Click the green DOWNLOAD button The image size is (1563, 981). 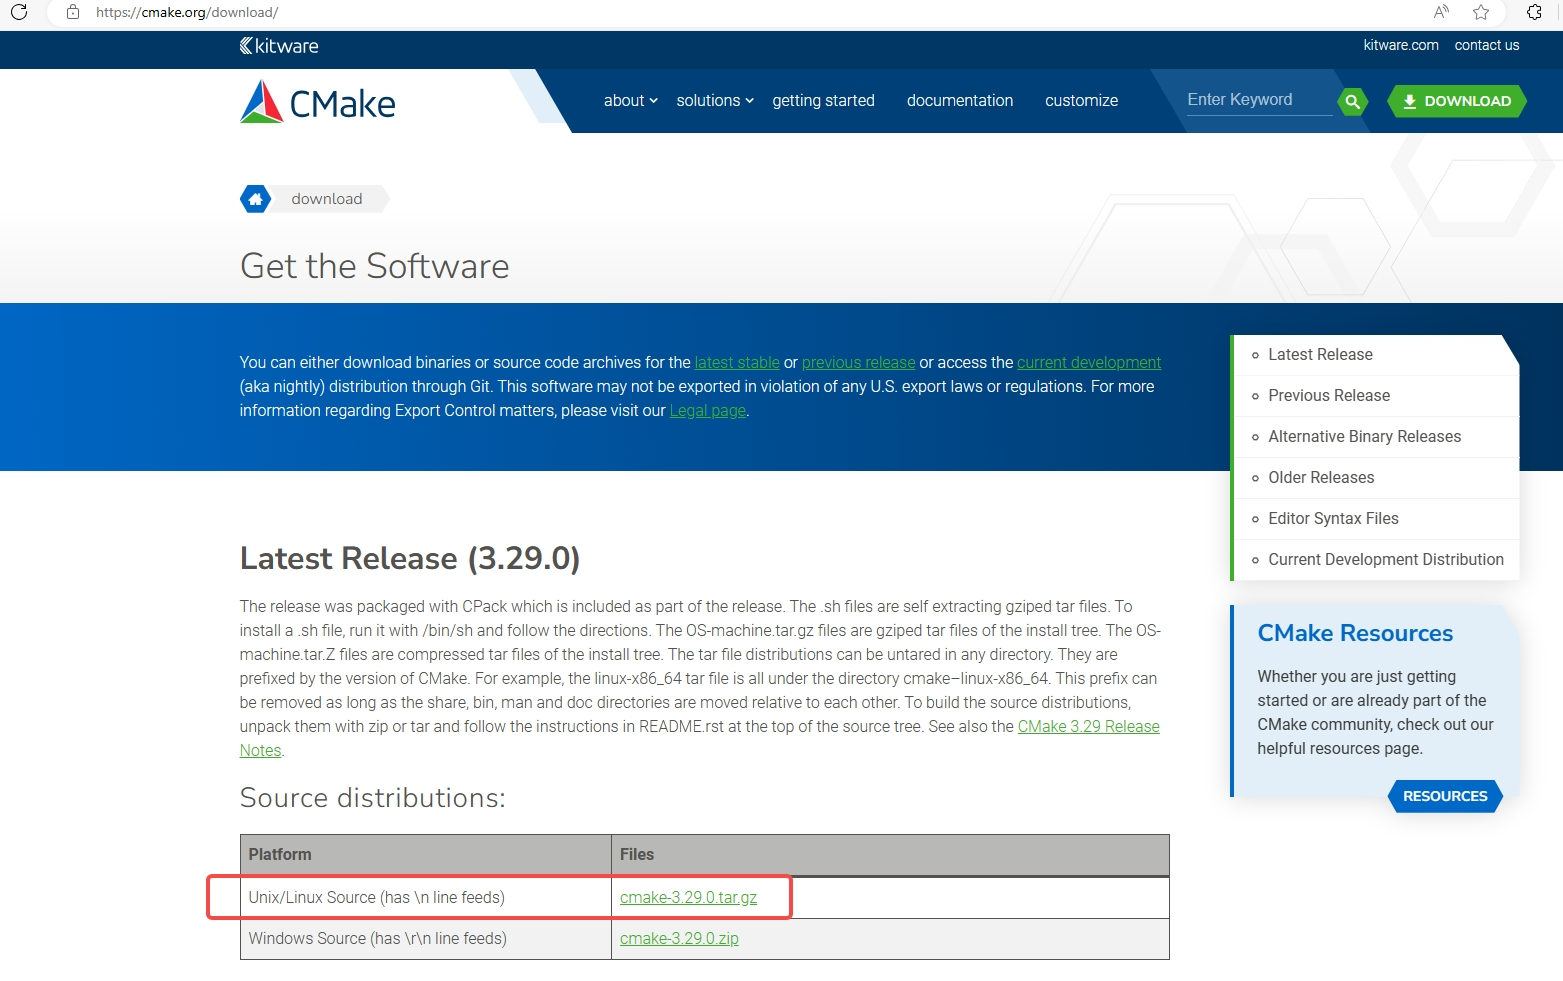[x=1457, y=101]
